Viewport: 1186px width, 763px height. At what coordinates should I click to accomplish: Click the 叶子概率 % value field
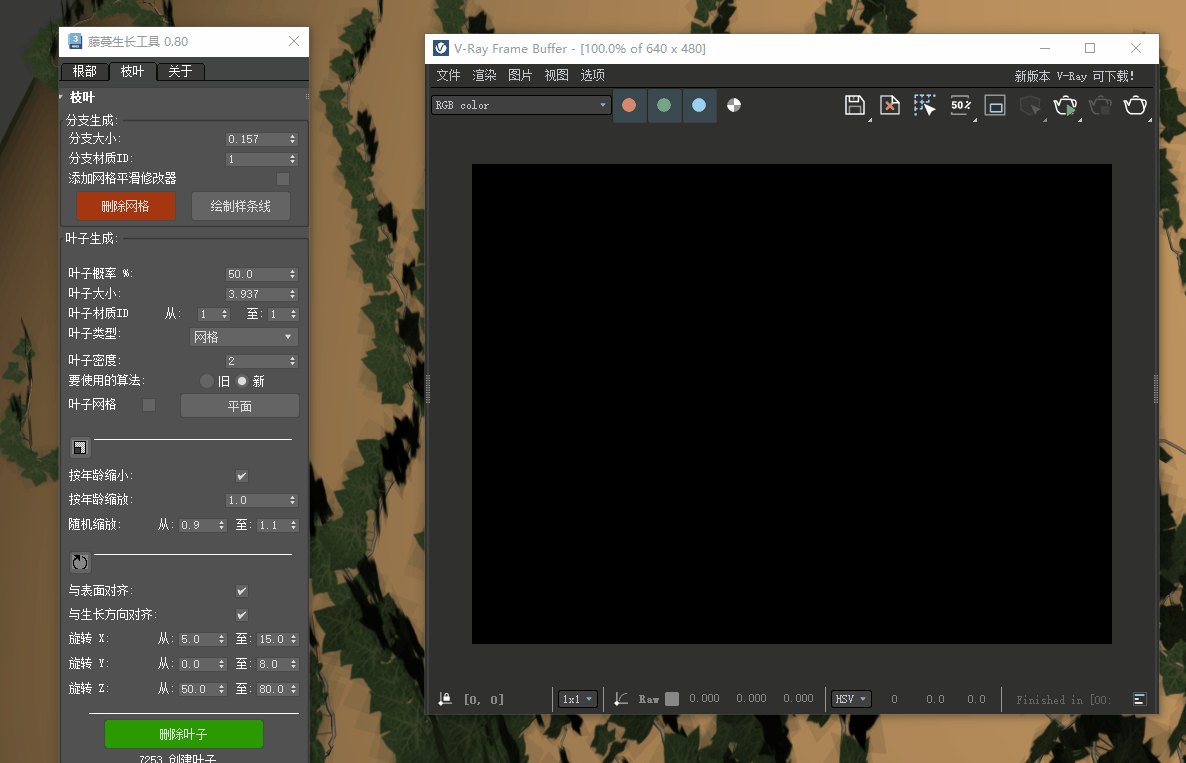[256, 274]
